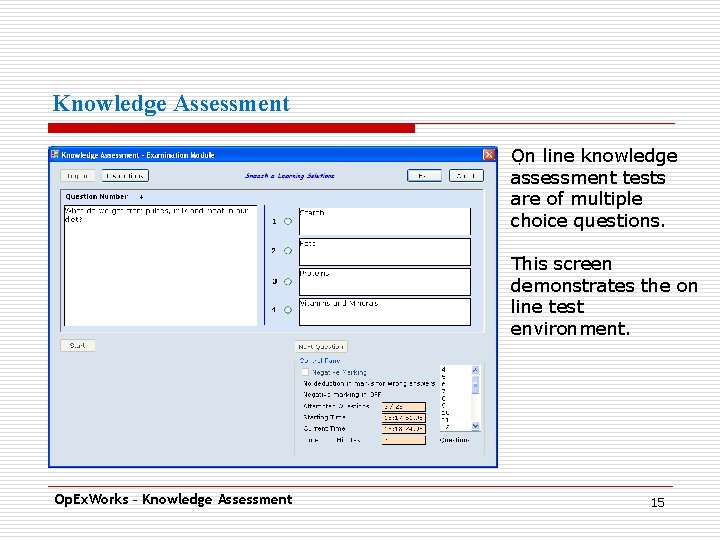Click the Attempted Questions value field
720x540 pixels.
coord(404,406)
